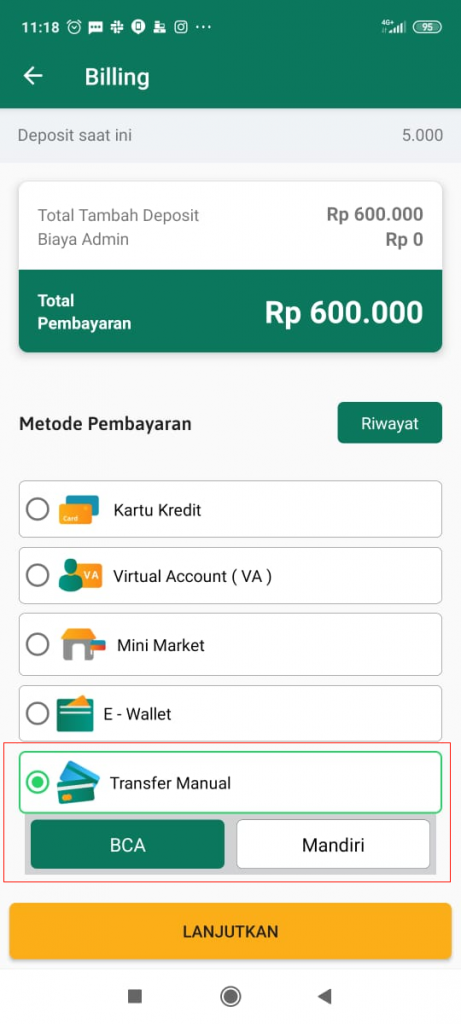This screenshot has height=1024, width=461.
Task: Select the Virtual Account radio button
Action: pyautogui.click(x=37, y=575)
